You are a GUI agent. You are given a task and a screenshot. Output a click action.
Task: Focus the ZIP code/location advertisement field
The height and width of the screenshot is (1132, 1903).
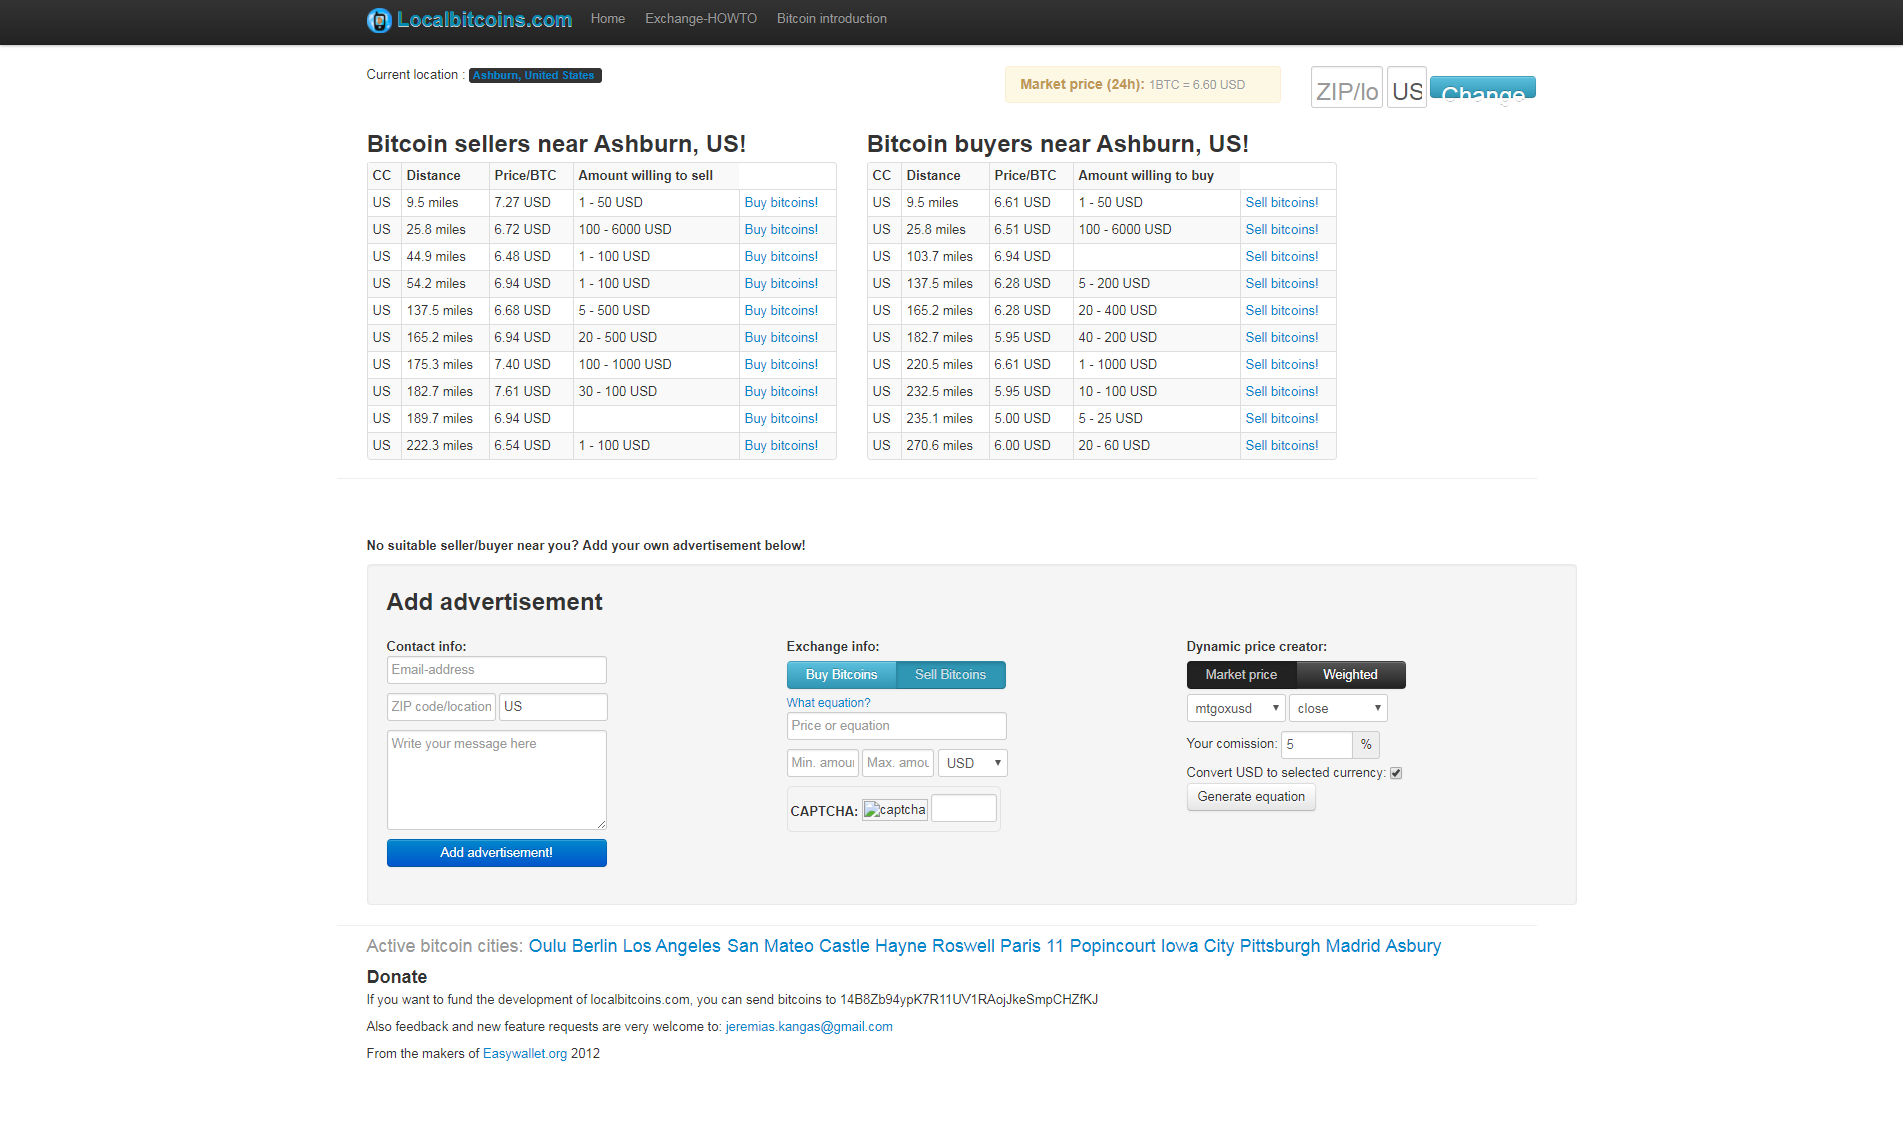tap(441, 707)
